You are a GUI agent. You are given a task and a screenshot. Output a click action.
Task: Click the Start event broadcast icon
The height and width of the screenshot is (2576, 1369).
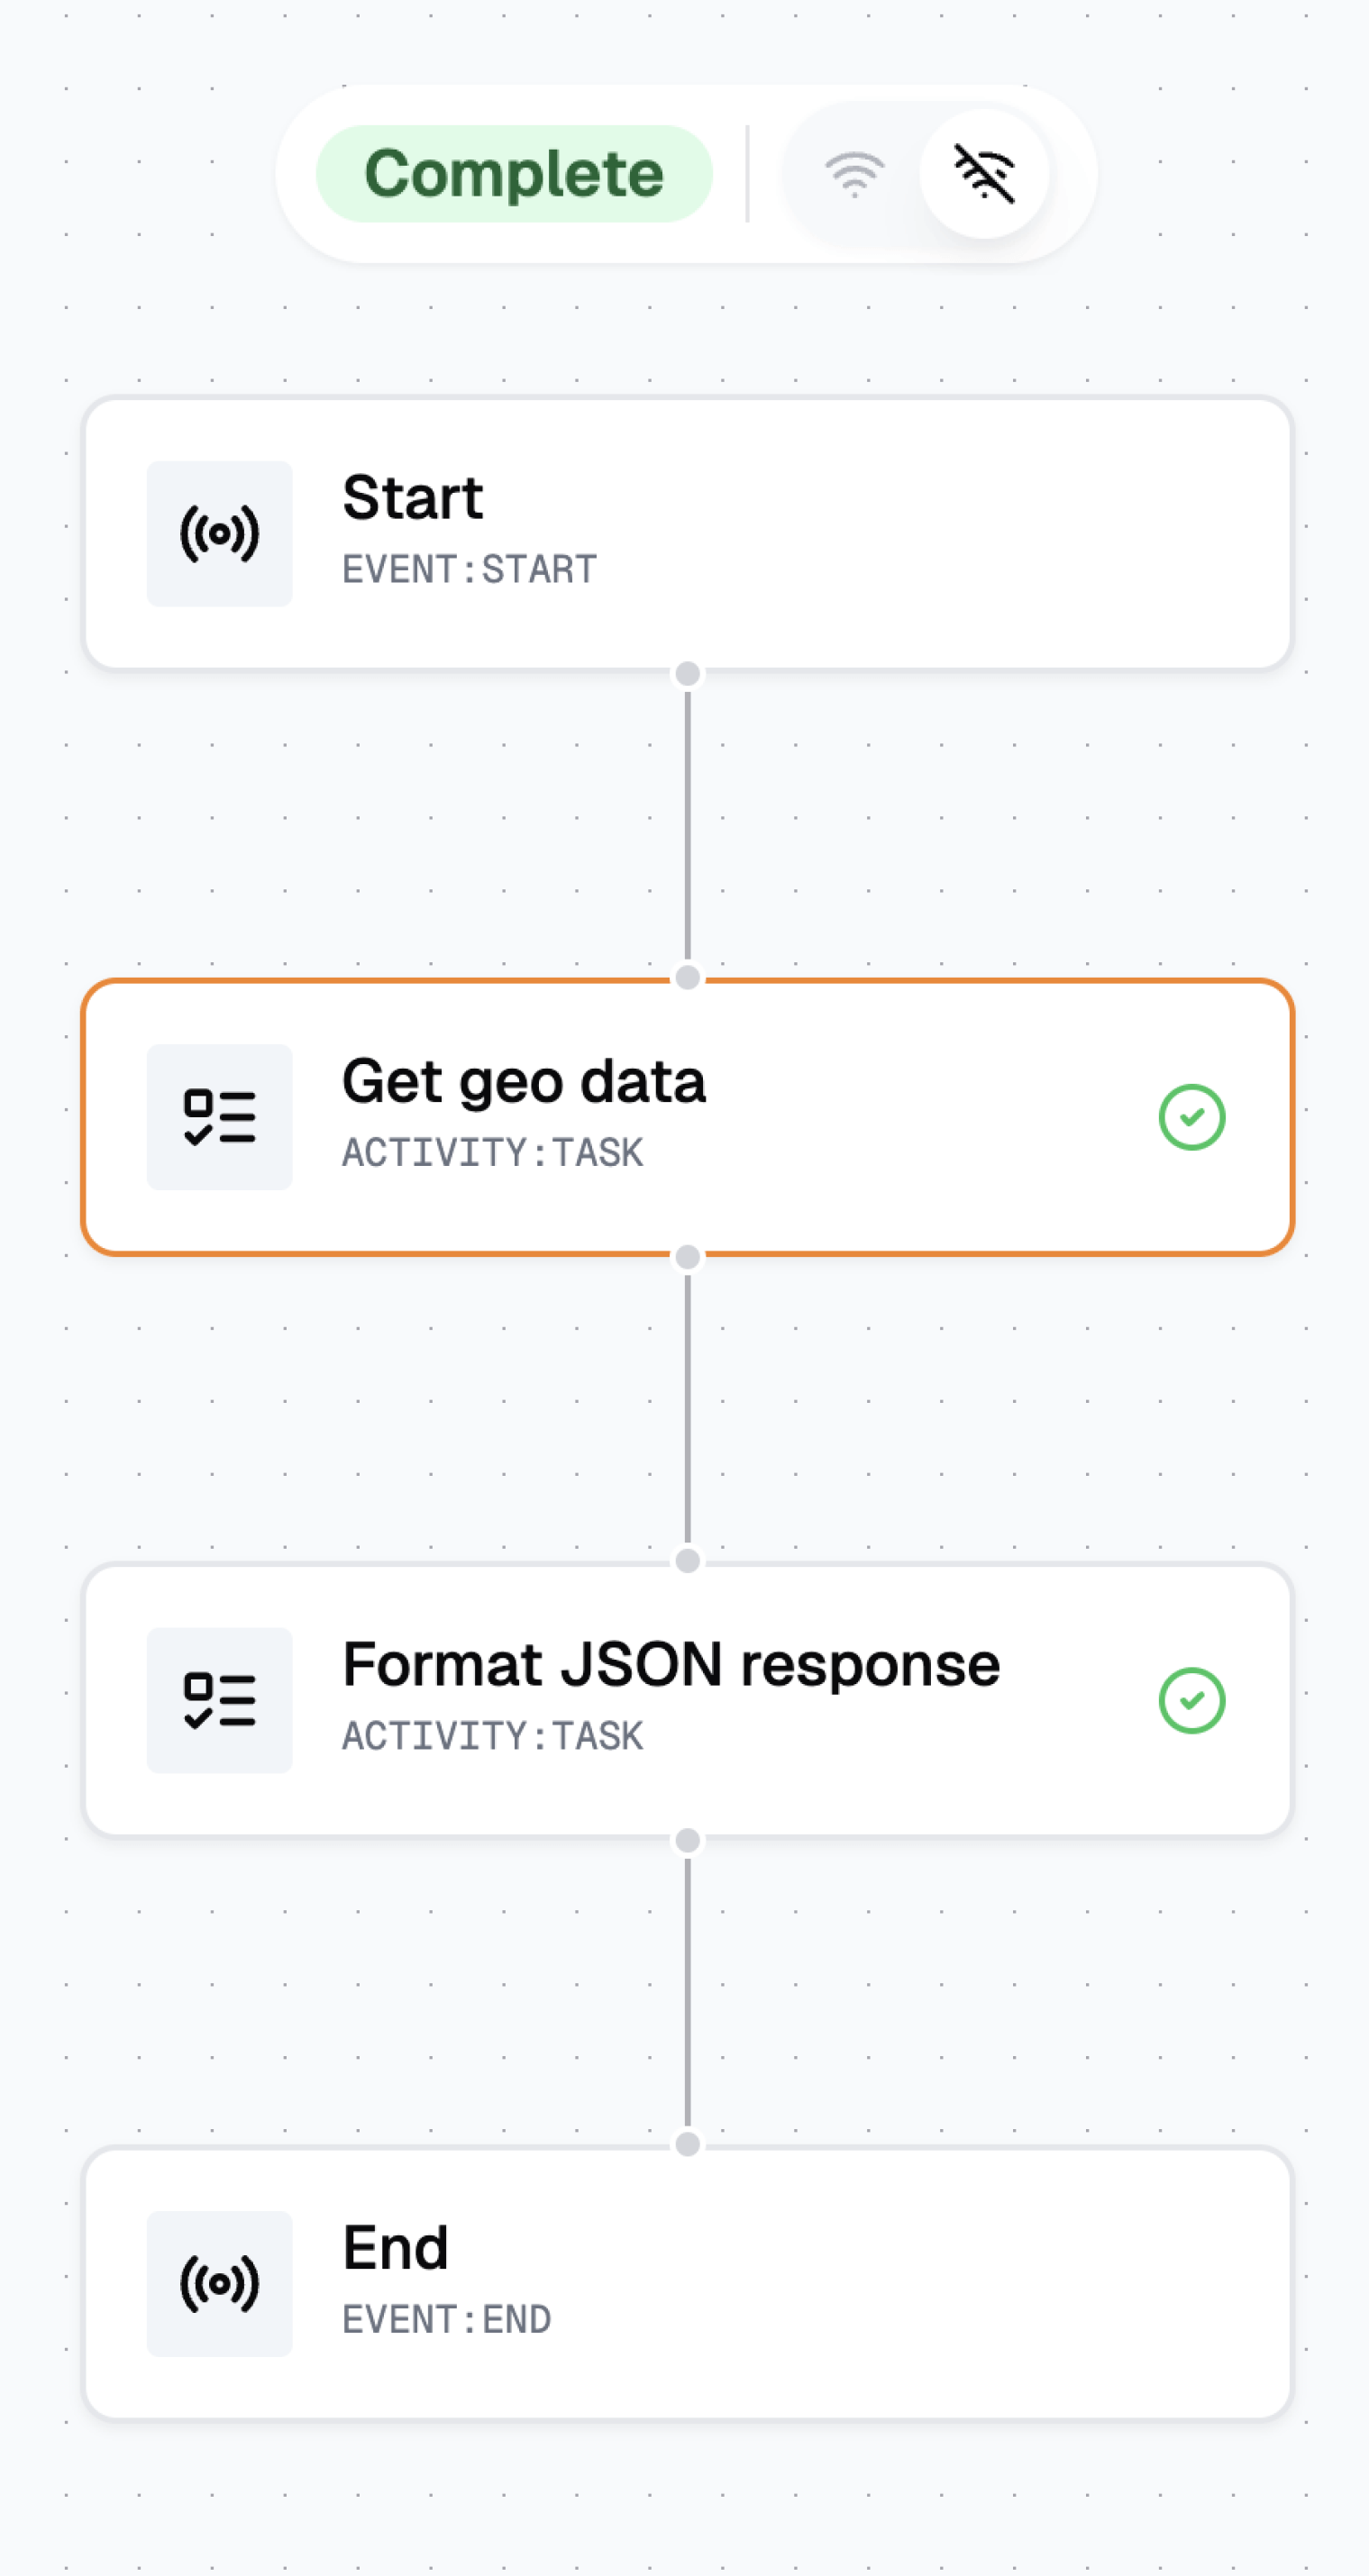pos(219,533)
